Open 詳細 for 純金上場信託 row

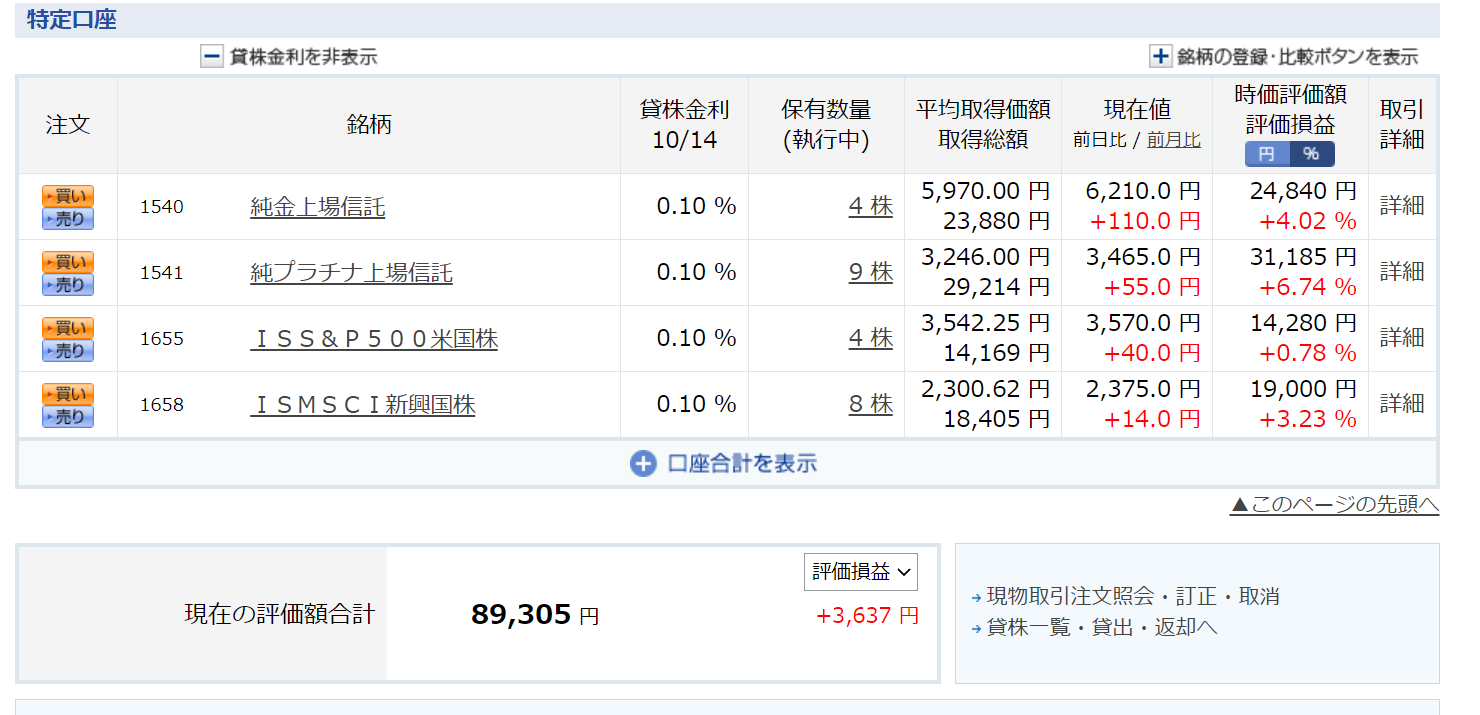point(1402,206)
